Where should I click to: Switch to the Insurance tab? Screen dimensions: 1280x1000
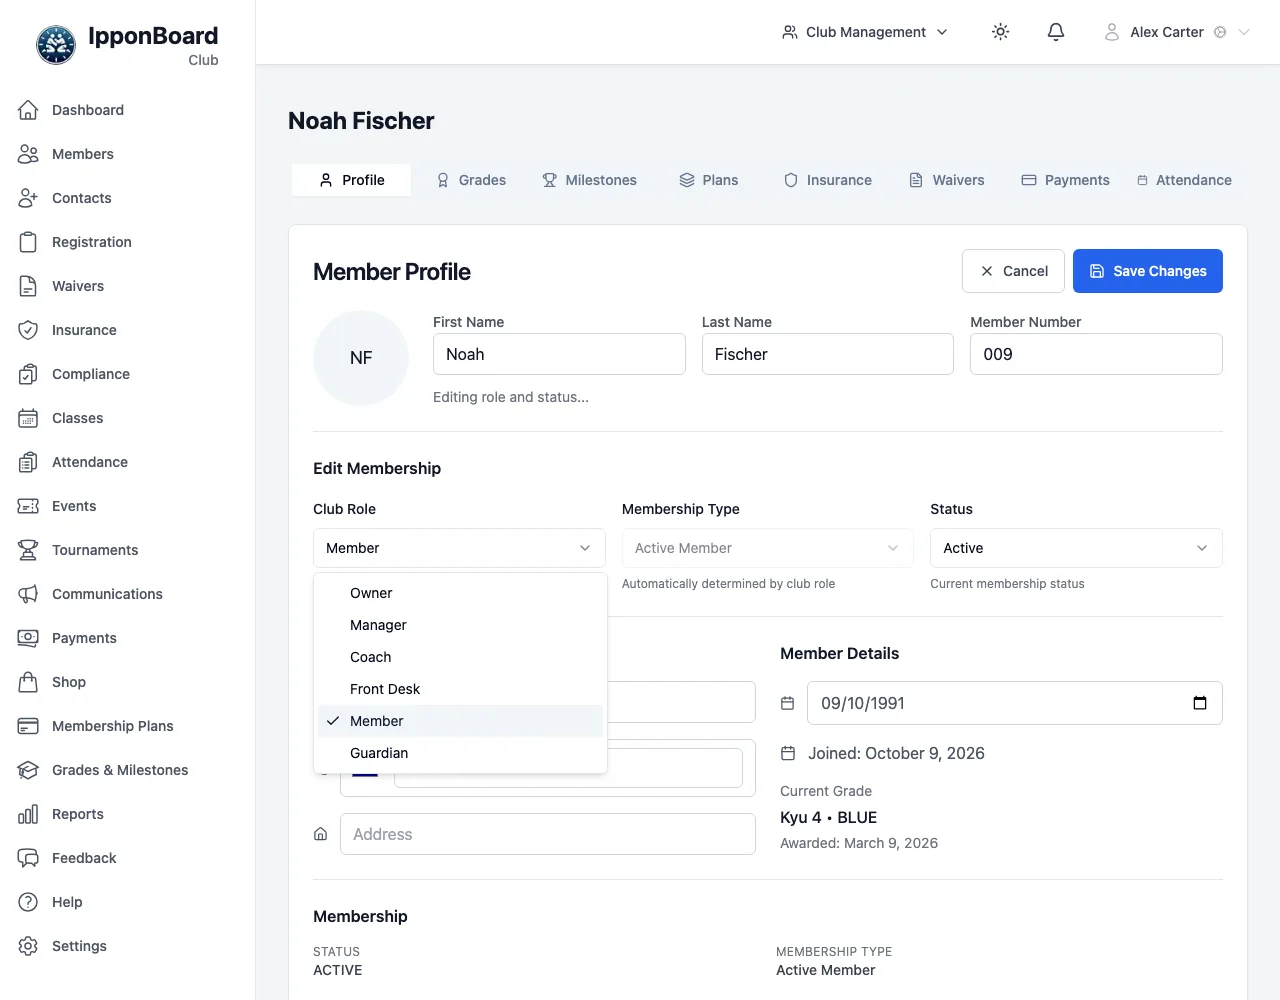[828, 180]
